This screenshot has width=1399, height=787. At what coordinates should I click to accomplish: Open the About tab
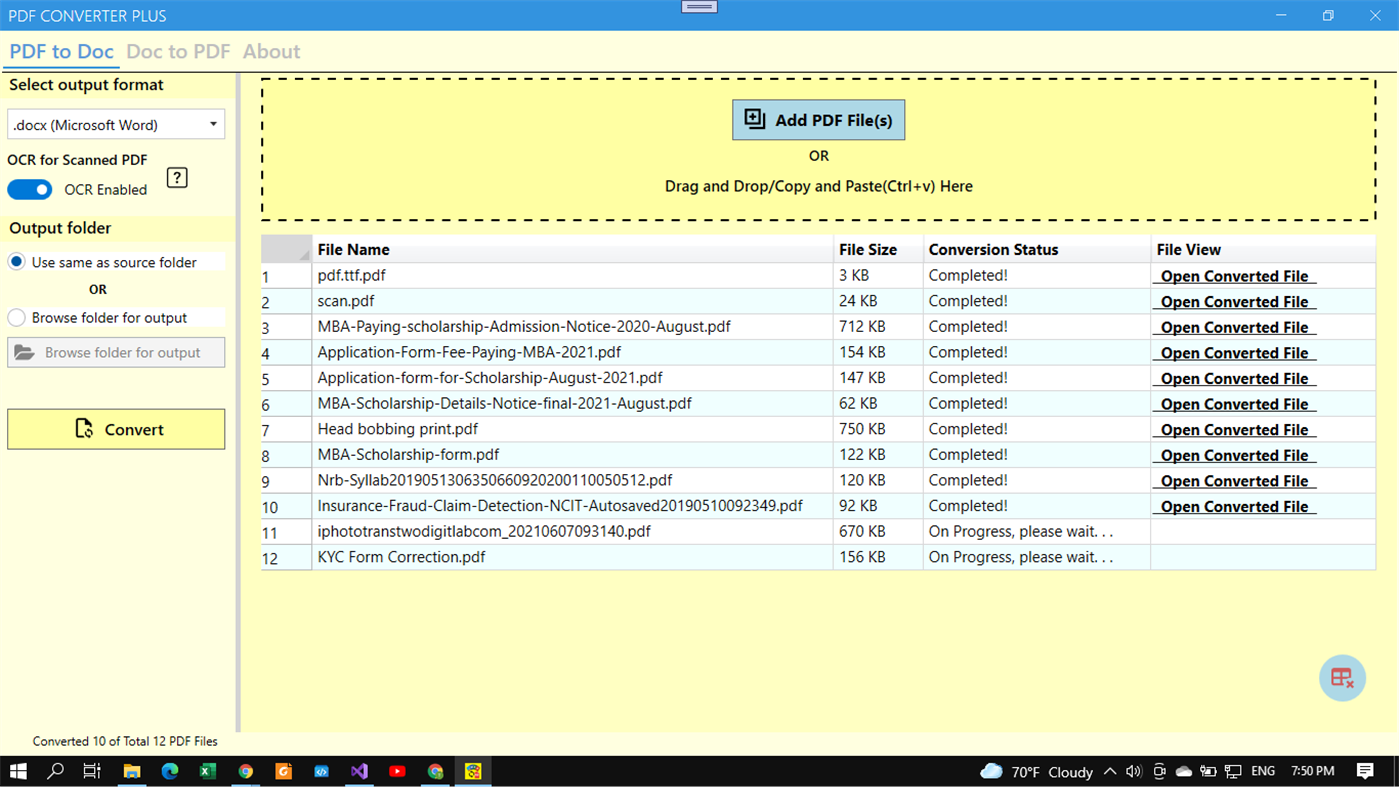(271, 51)
